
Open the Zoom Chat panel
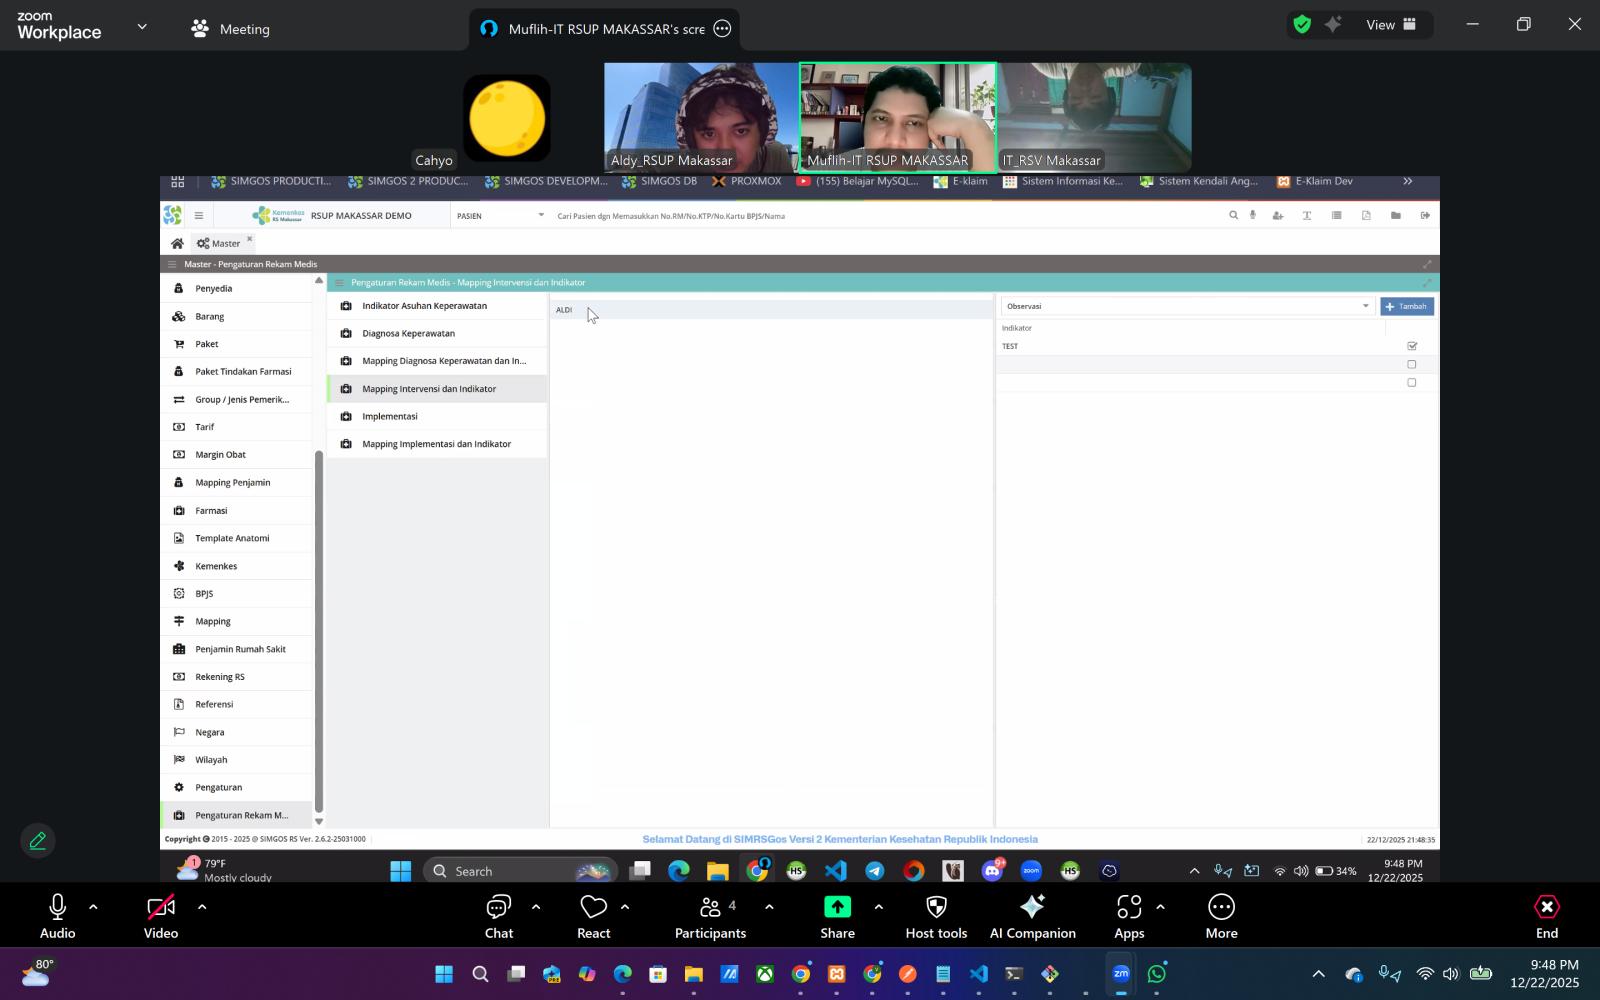[498, 908]
